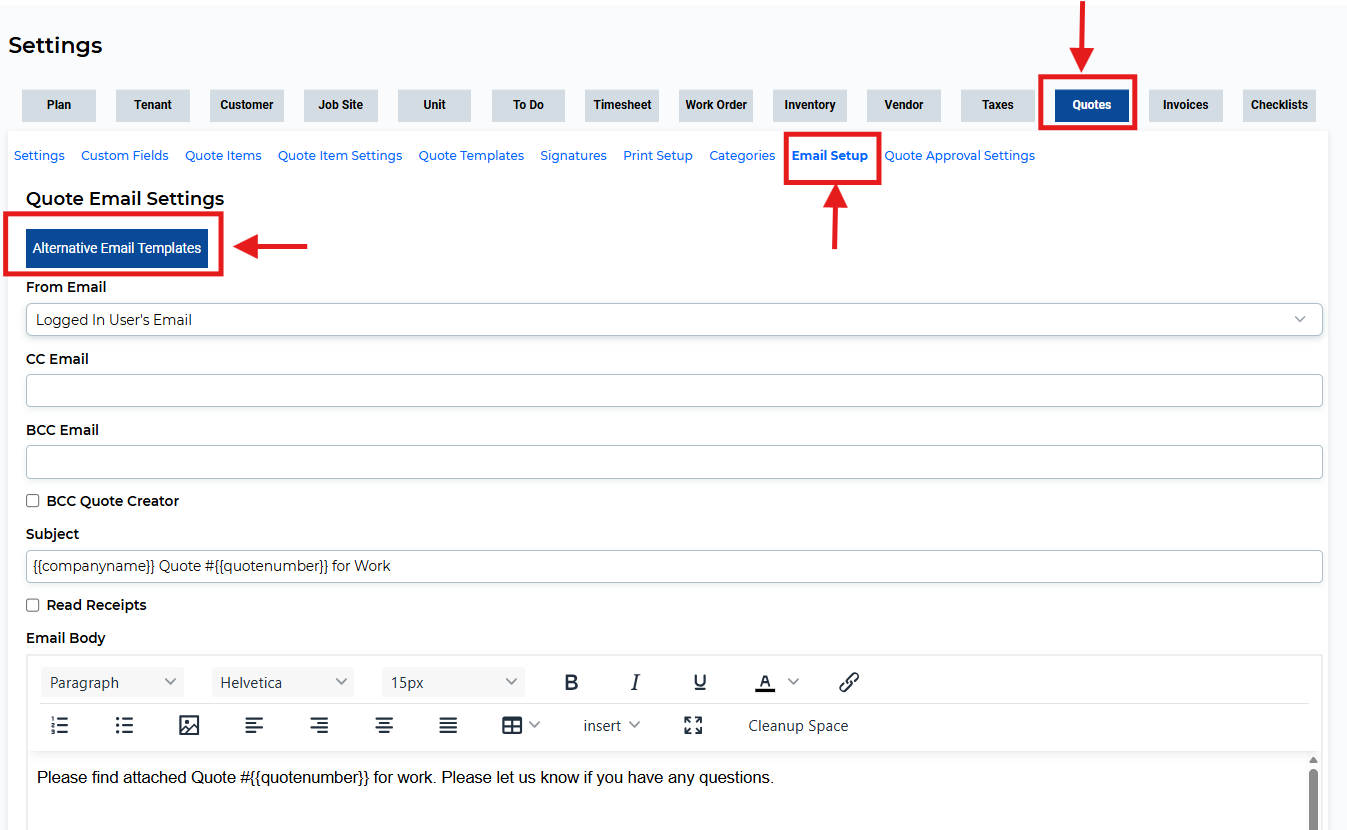Switch to the Tenant settings tab
1347x830 pixels.
coord(153,105)
